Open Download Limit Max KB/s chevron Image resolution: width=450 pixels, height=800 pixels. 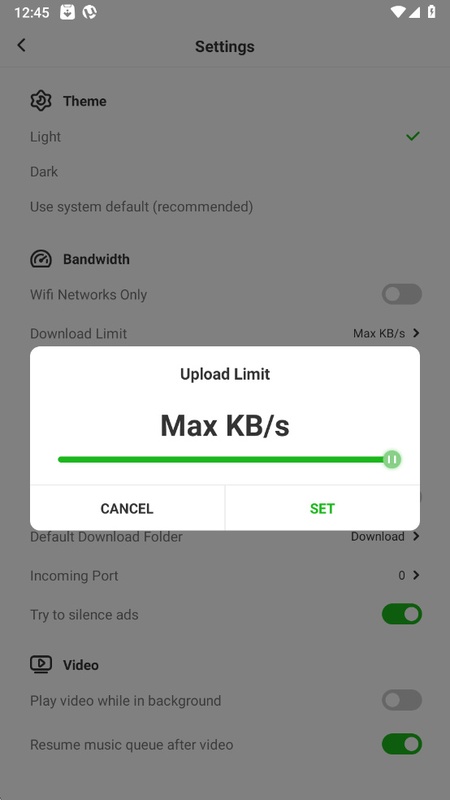416,333
